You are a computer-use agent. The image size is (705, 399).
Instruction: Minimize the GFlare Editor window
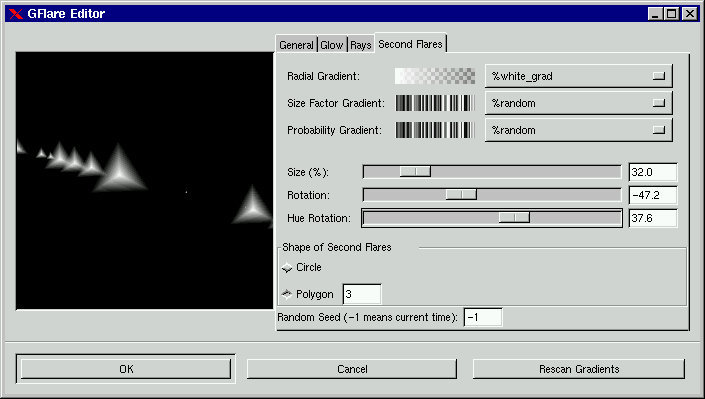[656, 13]
